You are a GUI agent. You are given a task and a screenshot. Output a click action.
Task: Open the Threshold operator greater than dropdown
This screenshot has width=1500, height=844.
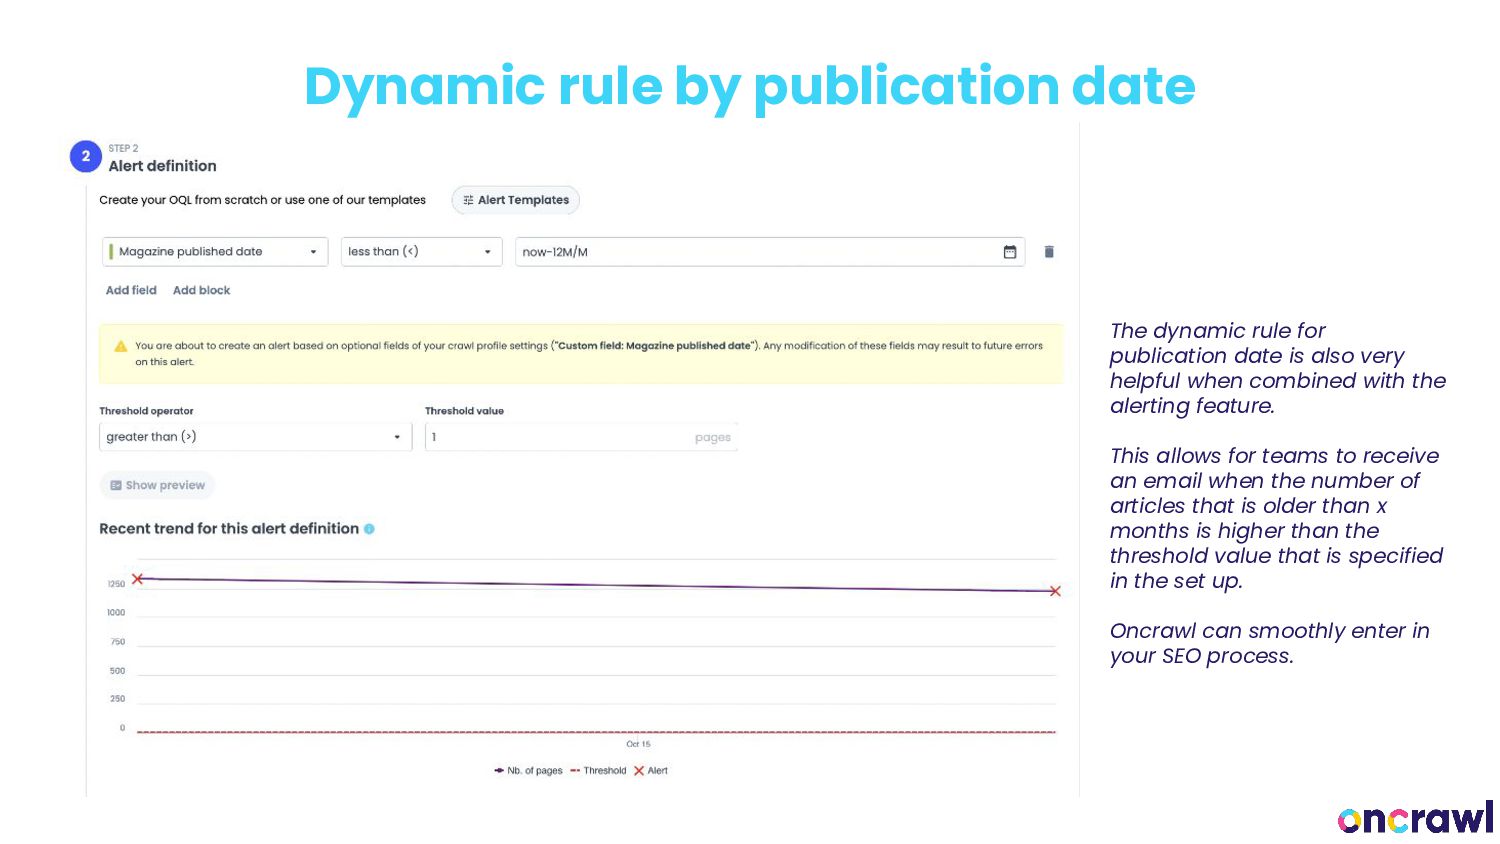(x=255, y=437)
